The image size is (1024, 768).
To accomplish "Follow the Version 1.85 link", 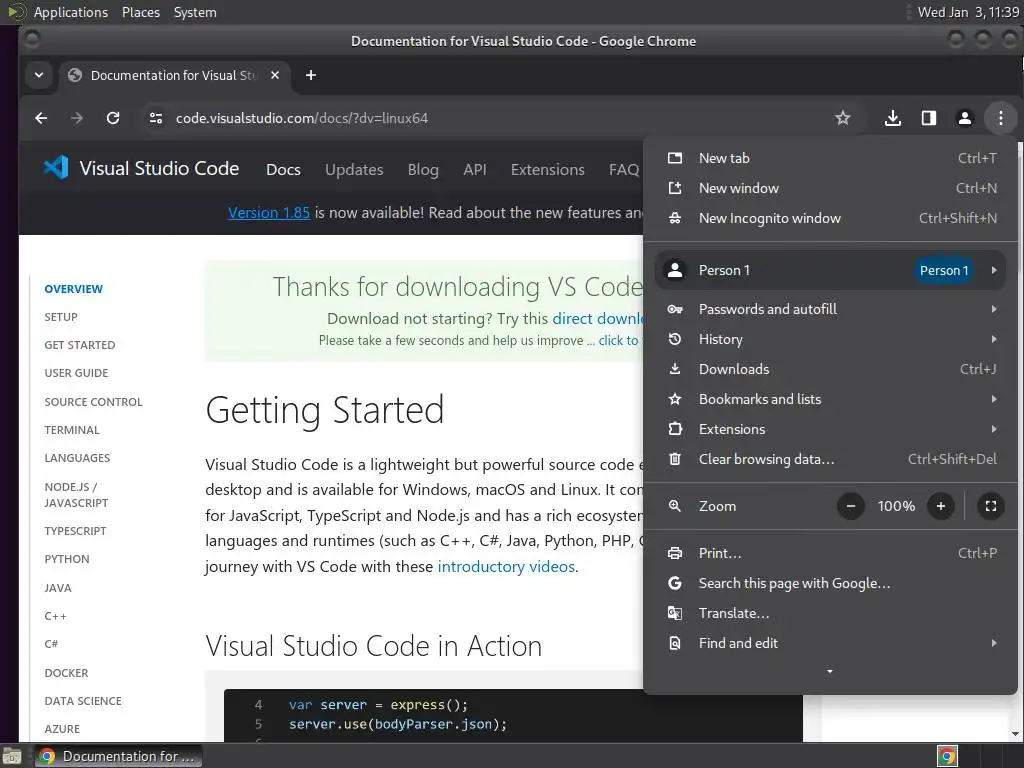I will pyautogui.click(x=269, y=213).
